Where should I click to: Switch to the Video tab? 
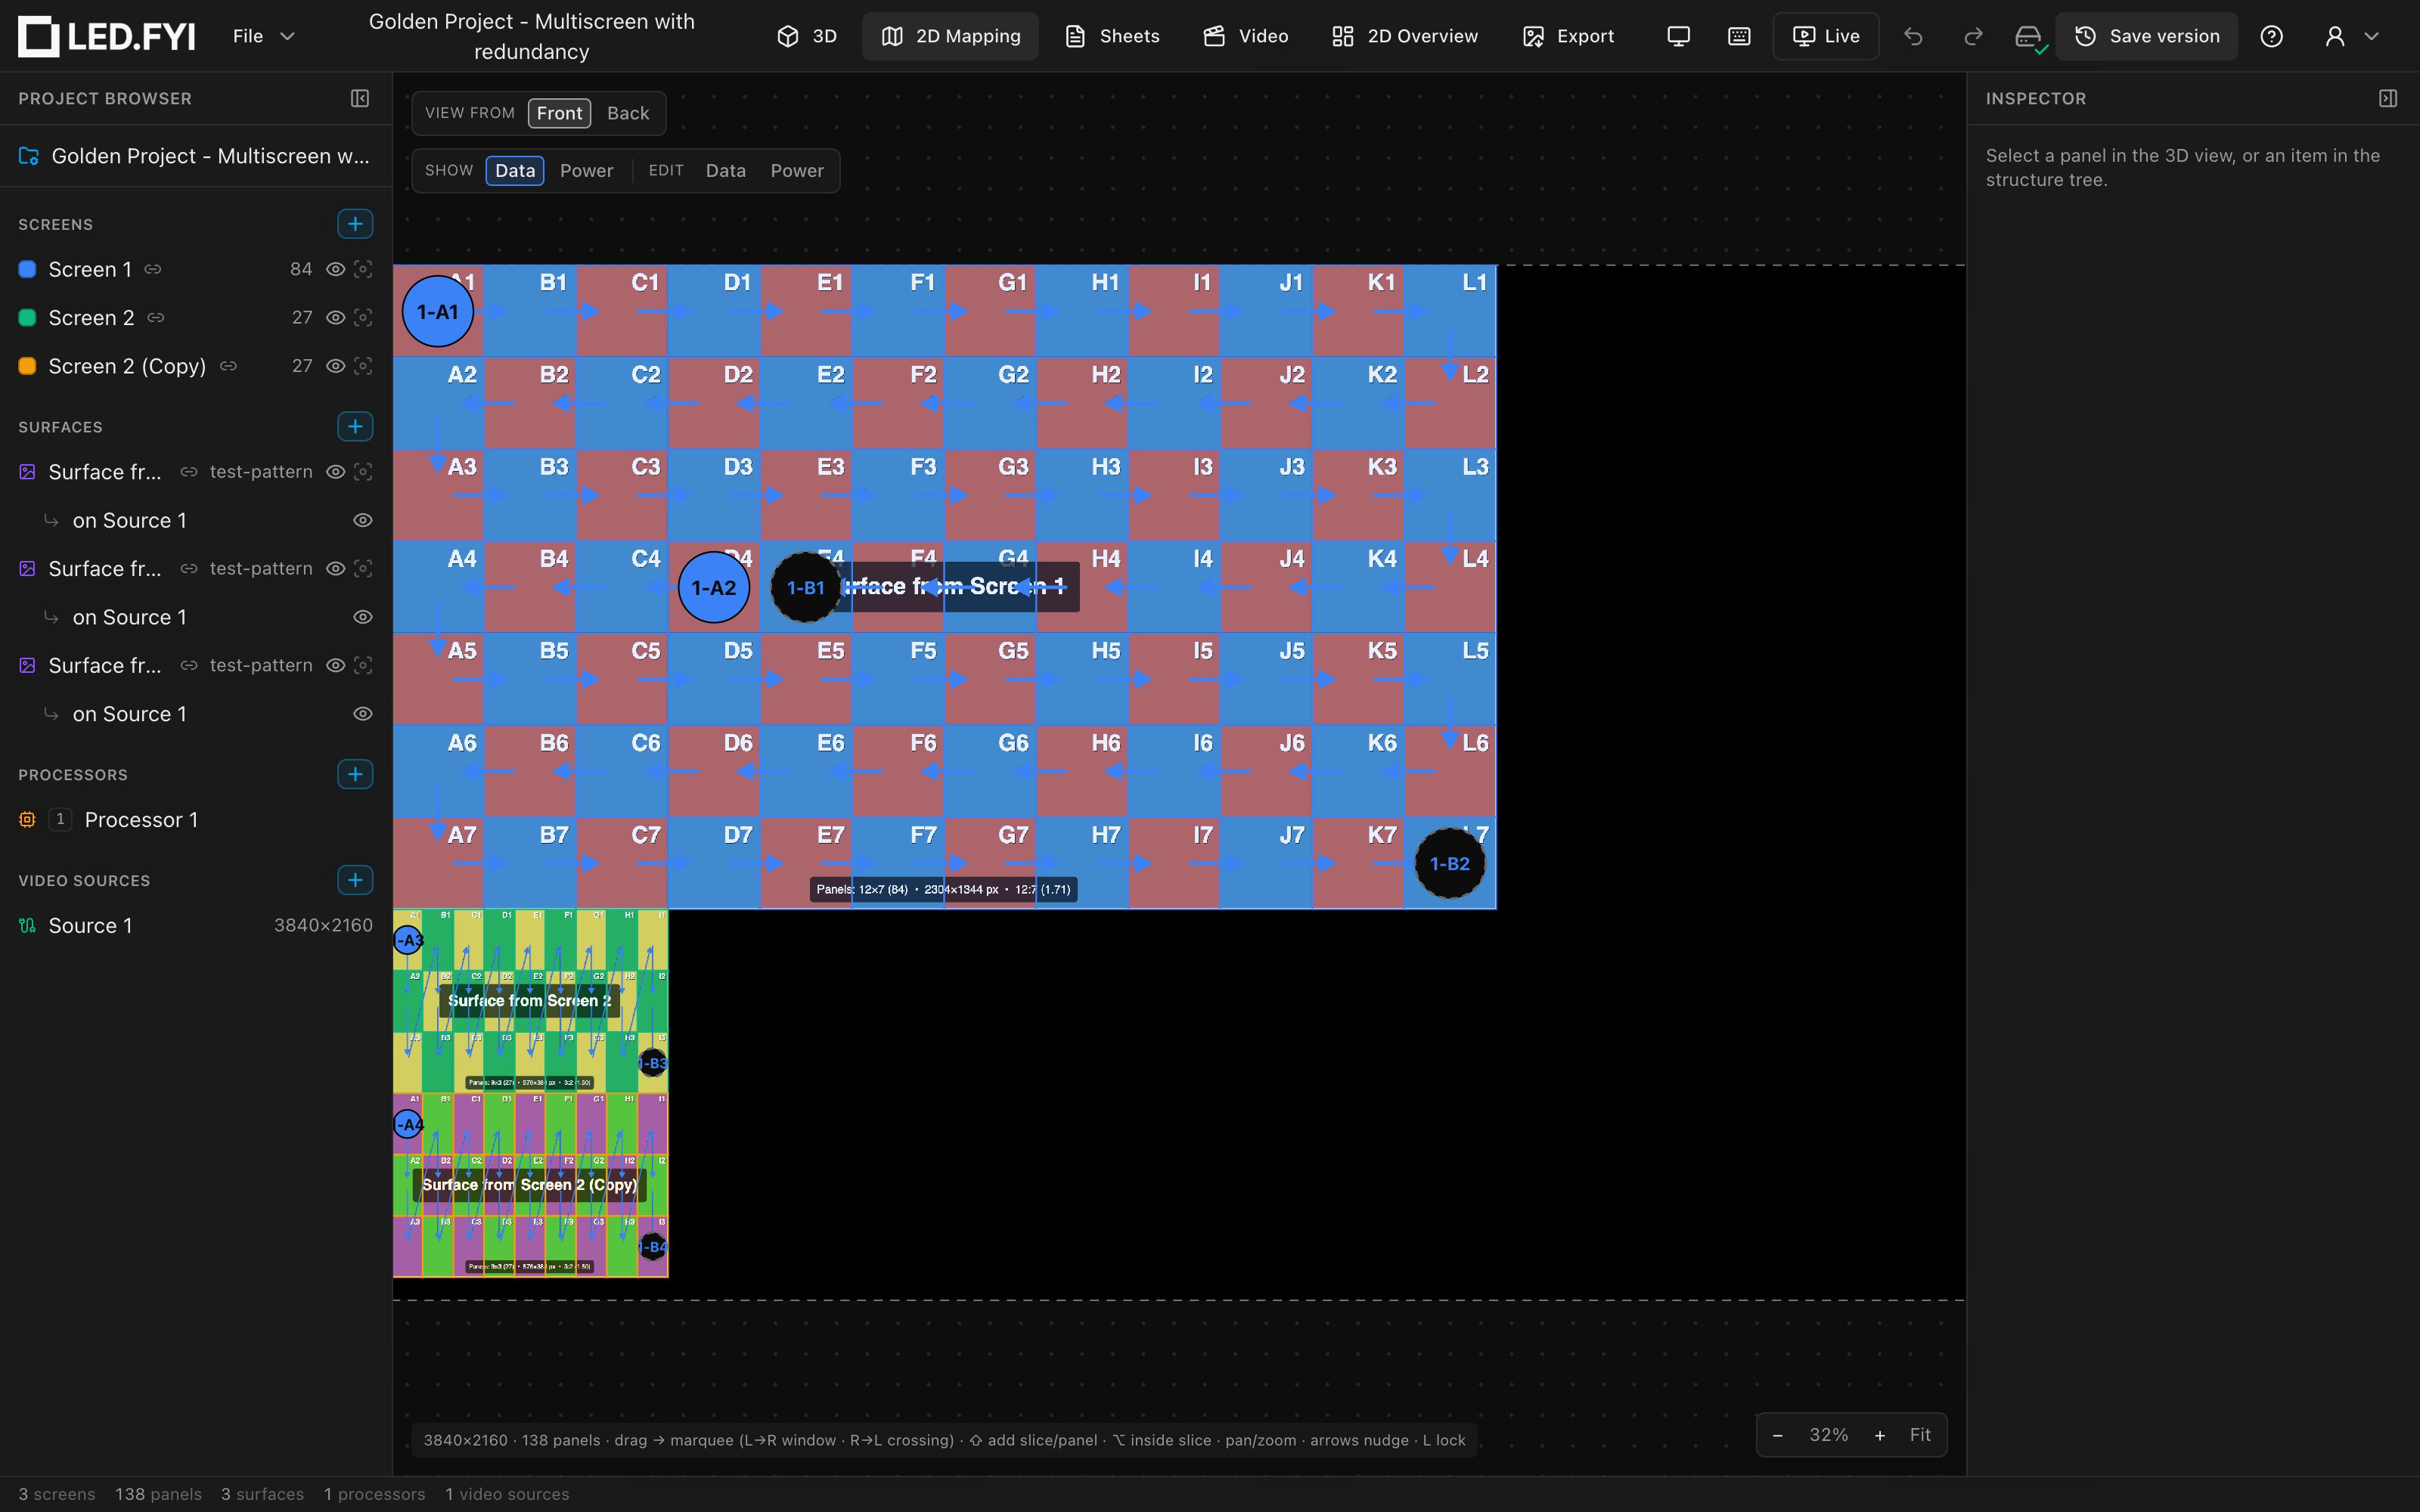coord(1245,36)
